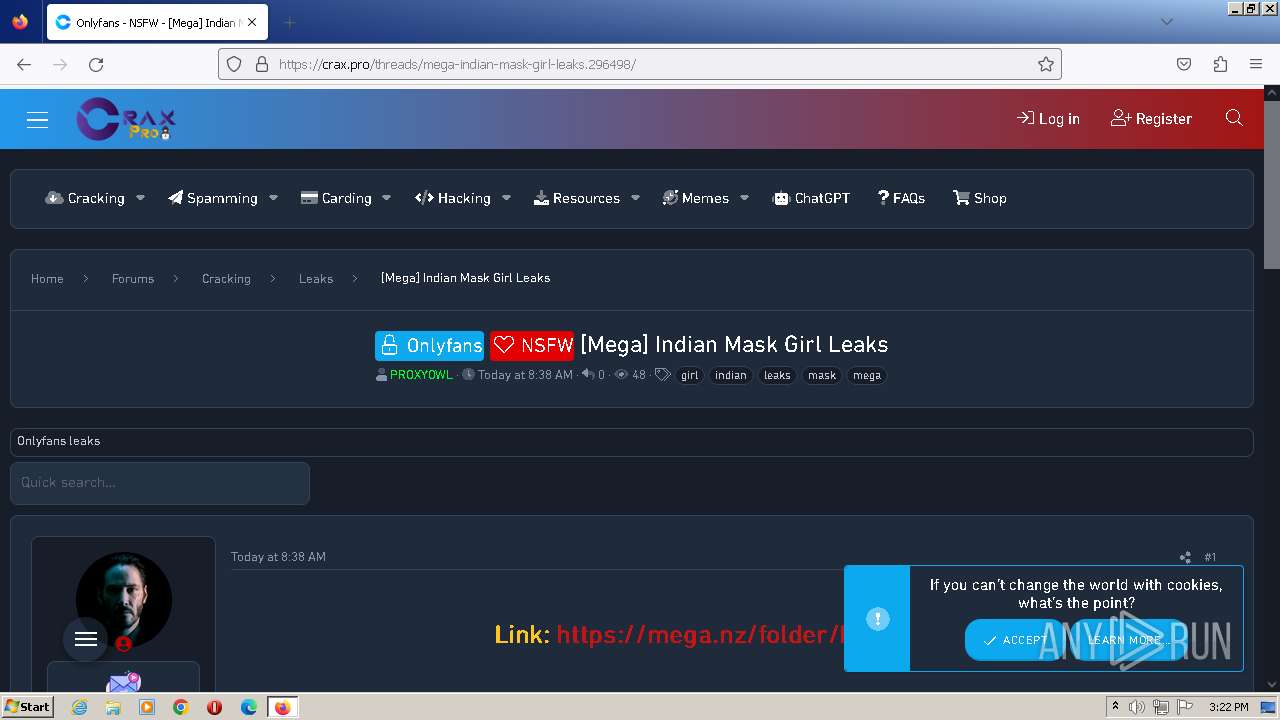The height and width of the screenshot is (720, 1280).
Task: Click the poster's avatar image
Action: [124, 600]
